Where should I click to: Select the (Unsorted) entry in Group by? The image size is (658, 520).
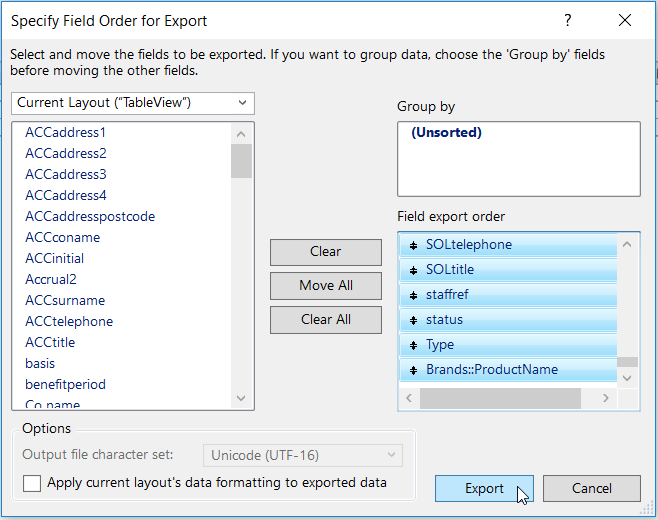point(446,133)
